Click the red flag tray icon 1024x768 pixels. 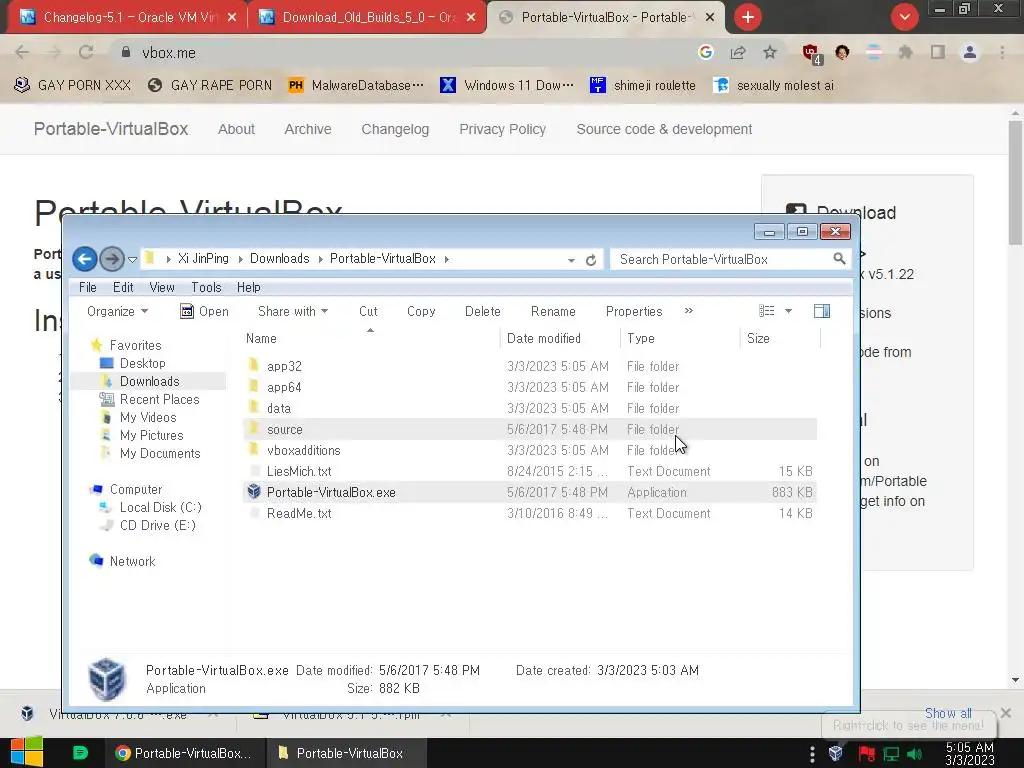(867, 754)
